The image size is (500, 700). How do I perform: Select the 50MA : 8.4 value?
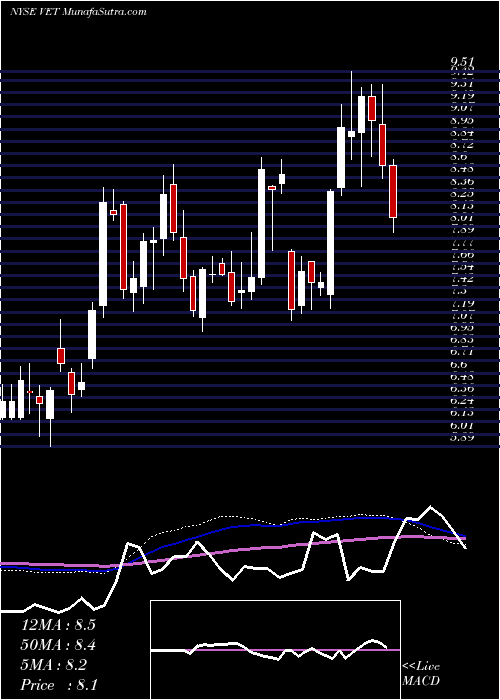click(x=58, y=645)
